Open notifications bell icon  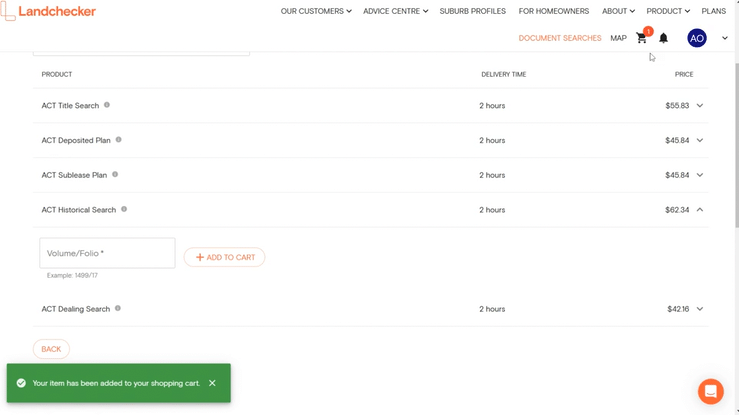pos(663,38)
